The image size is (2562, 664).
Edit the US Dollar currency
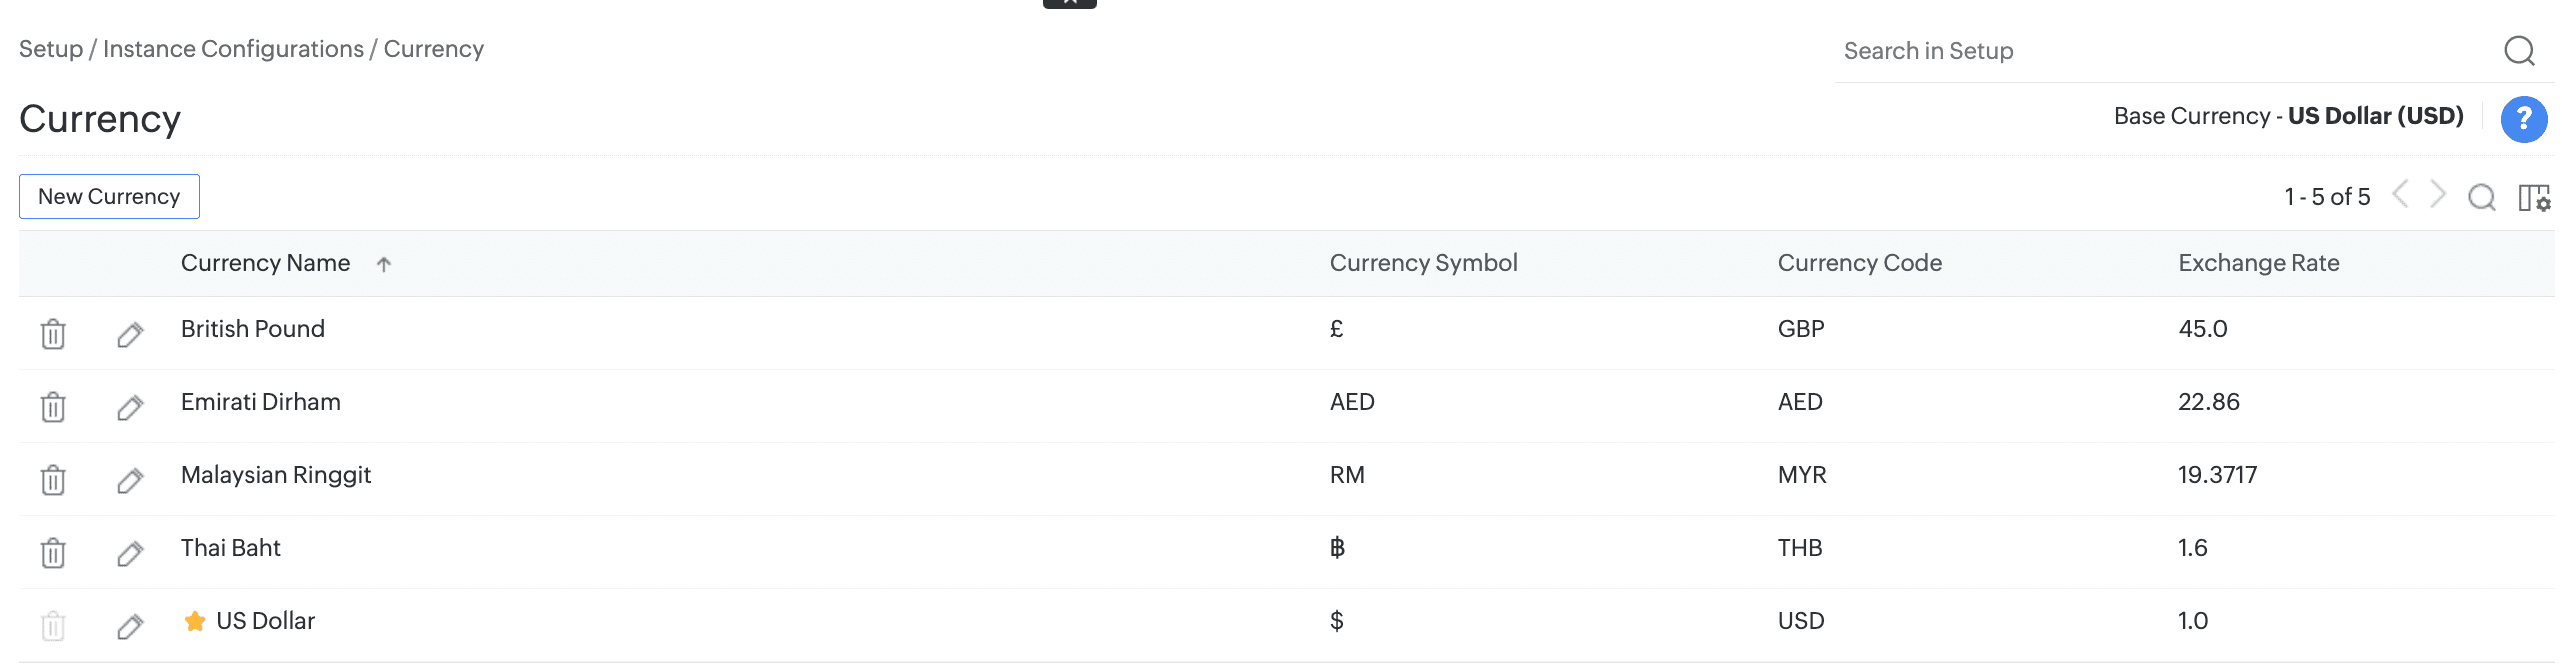(130, 626)
